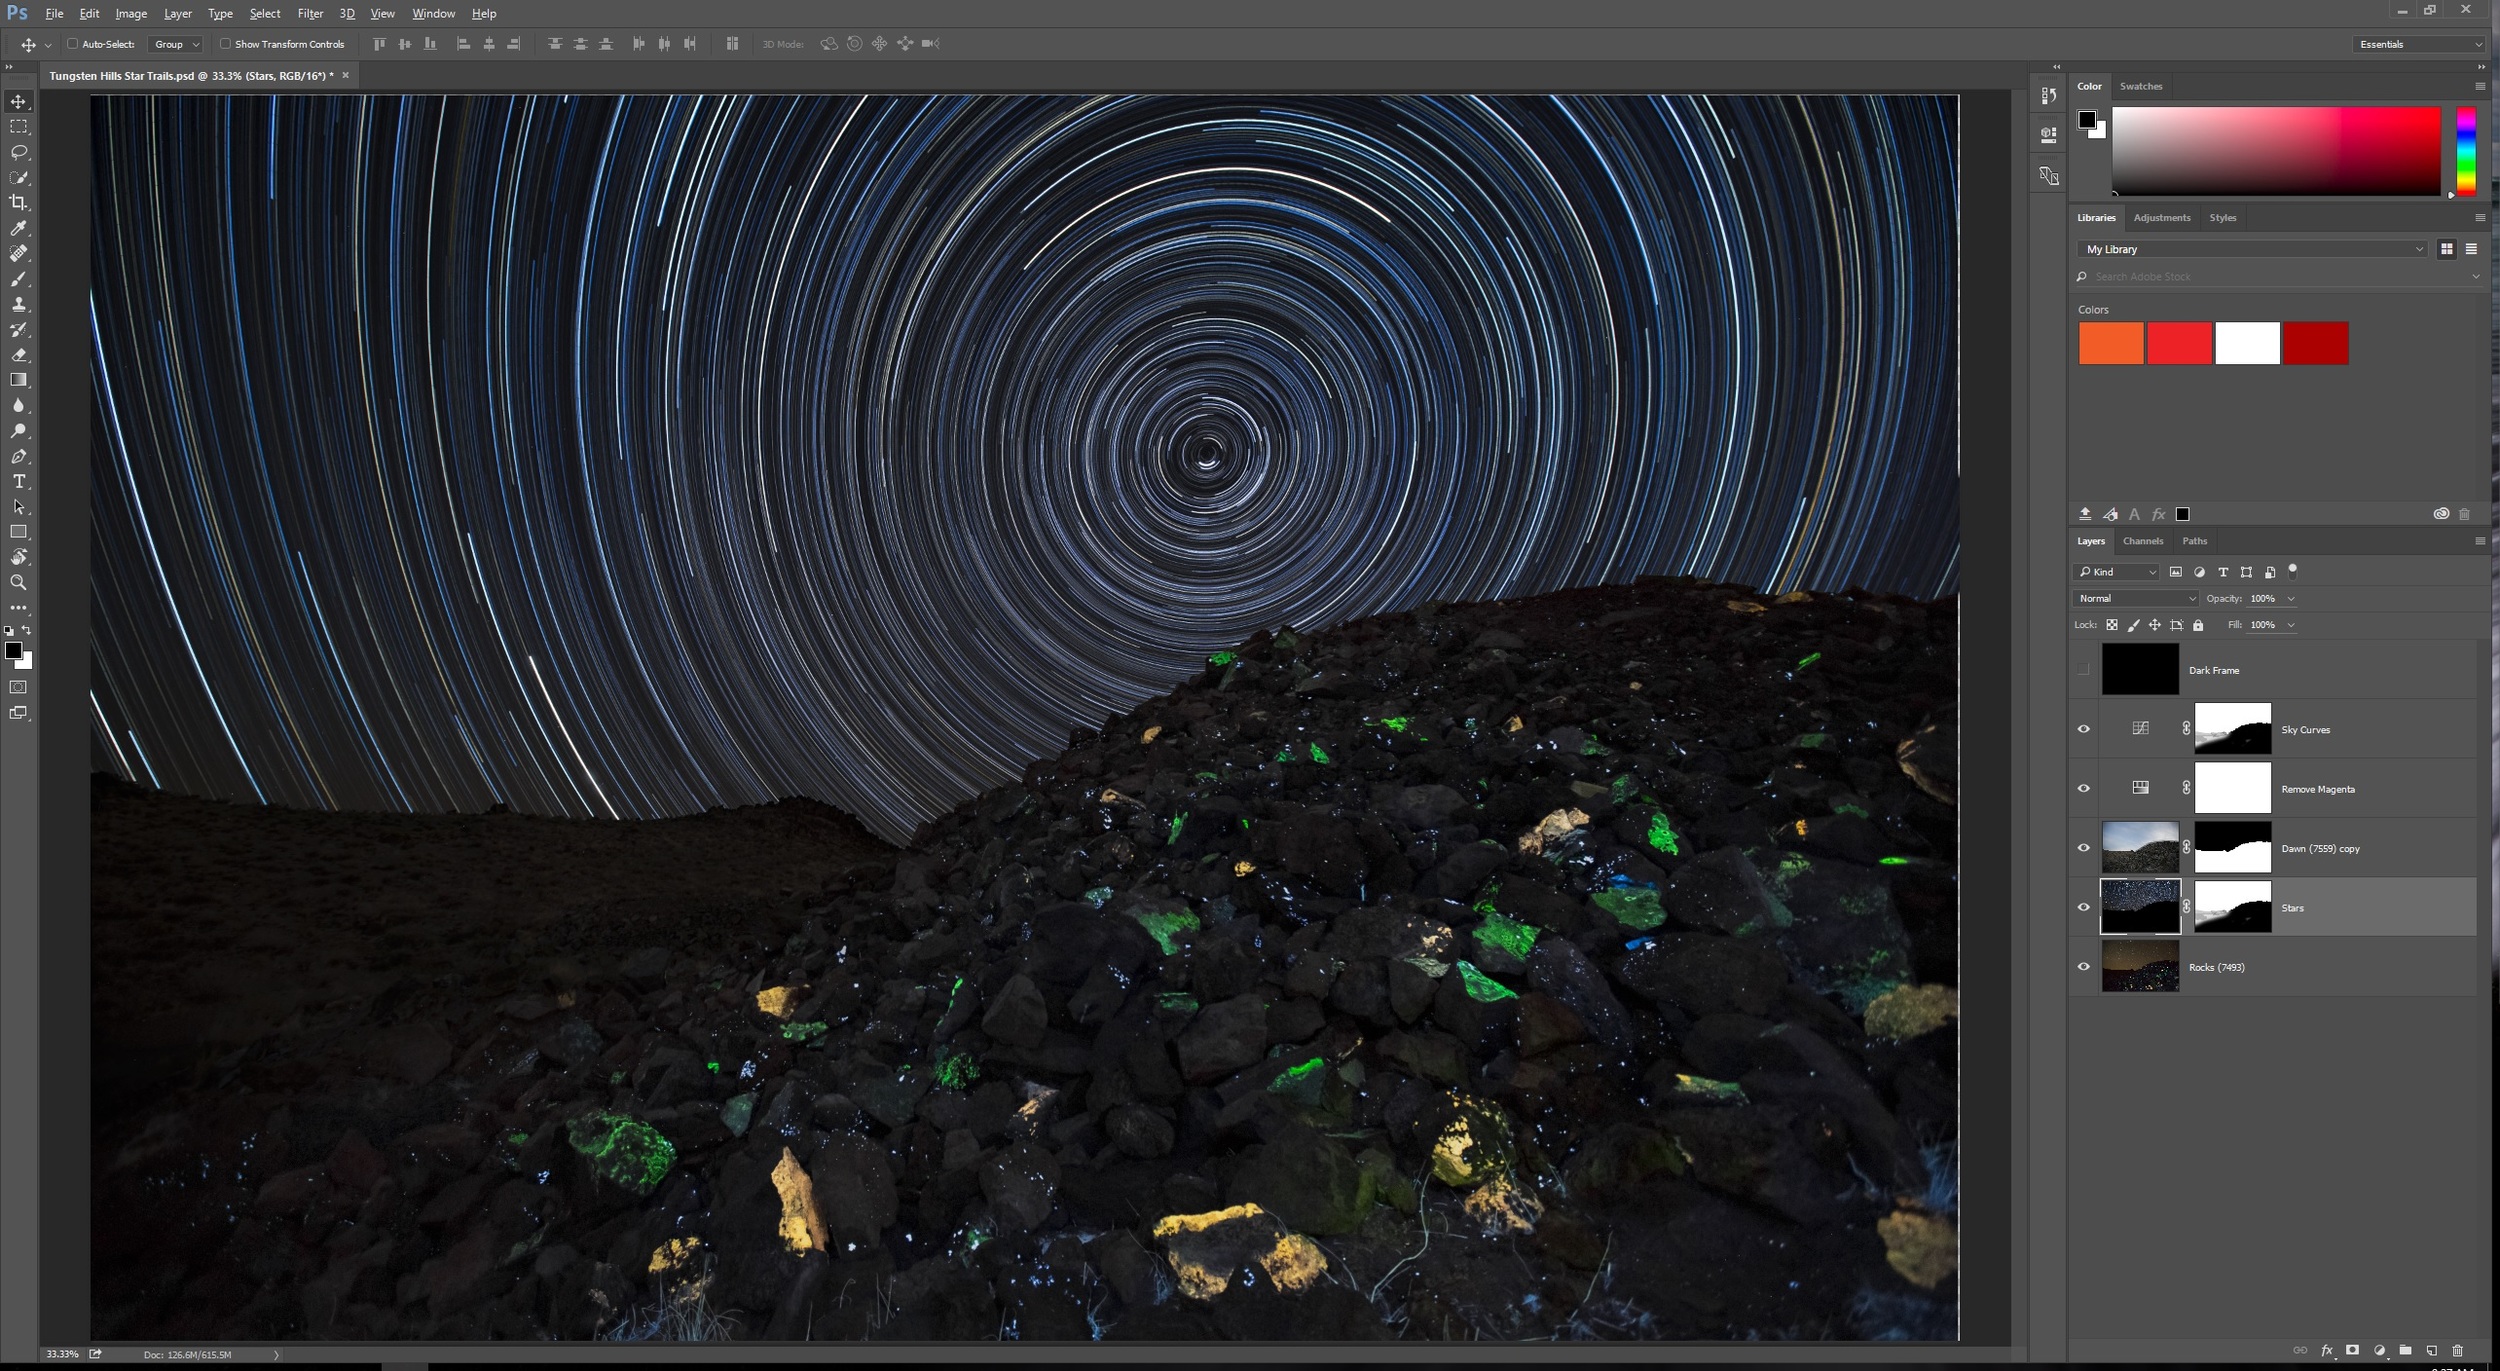Select the Rectangular Marquee tool
Viewport: 2500px width, 1371px height.
19,127
